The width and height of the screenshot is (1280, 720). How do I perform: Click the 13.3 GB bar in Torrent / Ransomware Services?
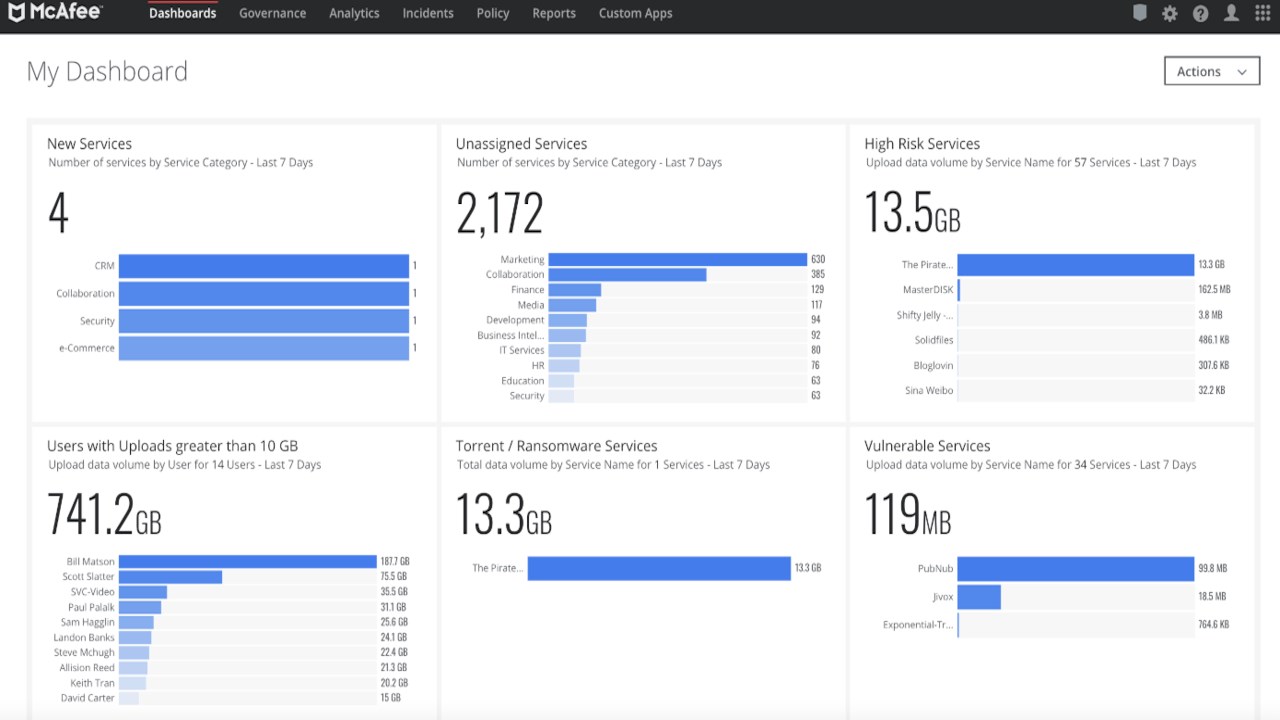point(659,568)
